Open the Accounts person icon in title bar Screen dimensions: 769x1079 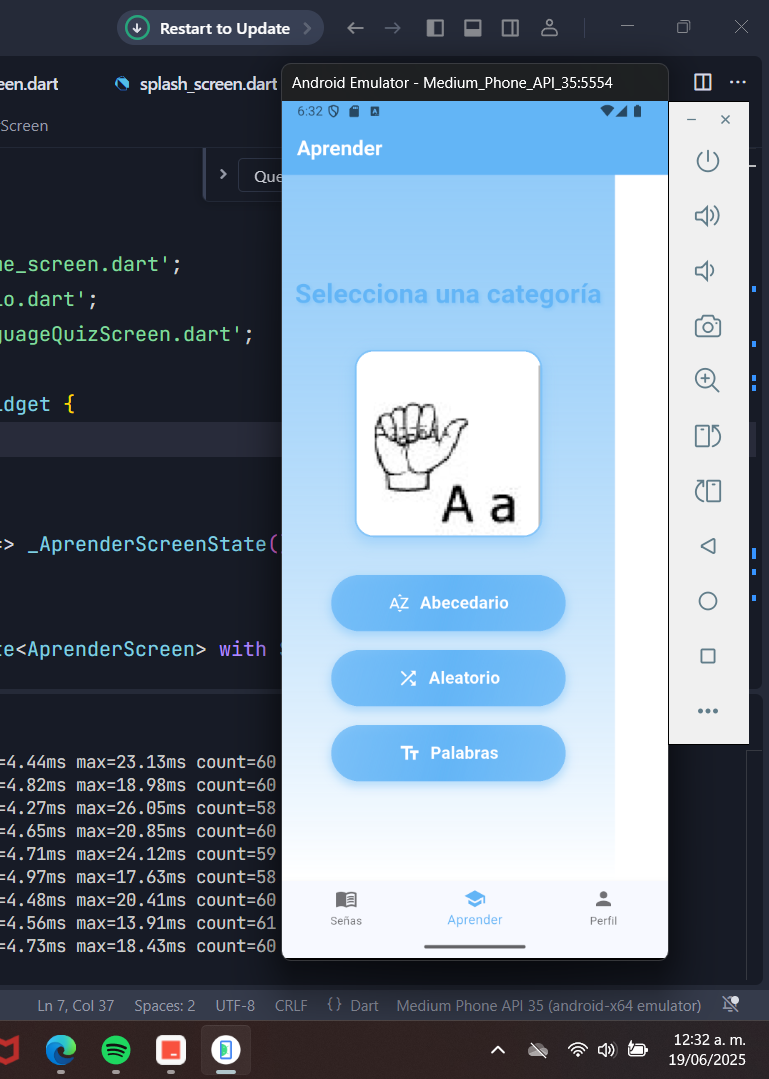pos(549,28)
